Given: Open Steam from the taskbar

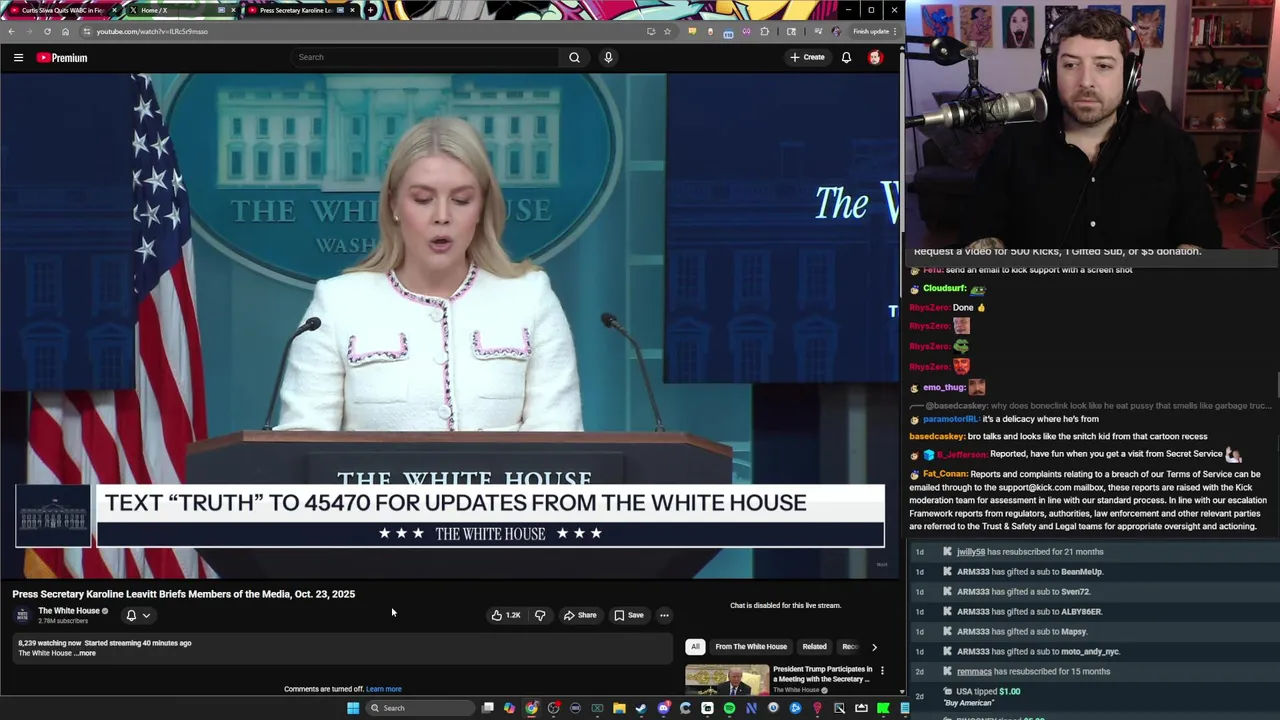Looking at the screenshot, I should click(x=641, y=708).
